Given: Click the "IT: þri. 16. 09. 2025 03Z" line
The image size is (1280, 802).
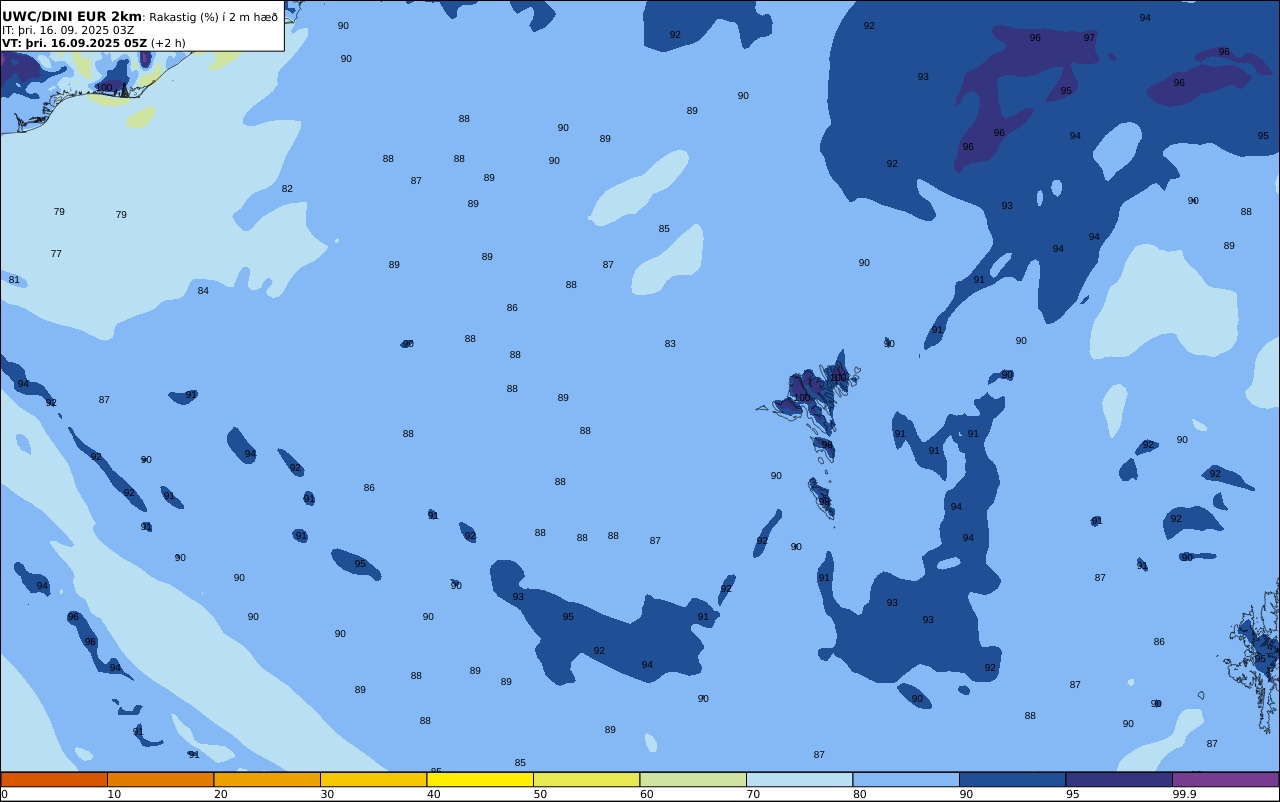Looking at the screenshot, I should click(x=68, y=30).
